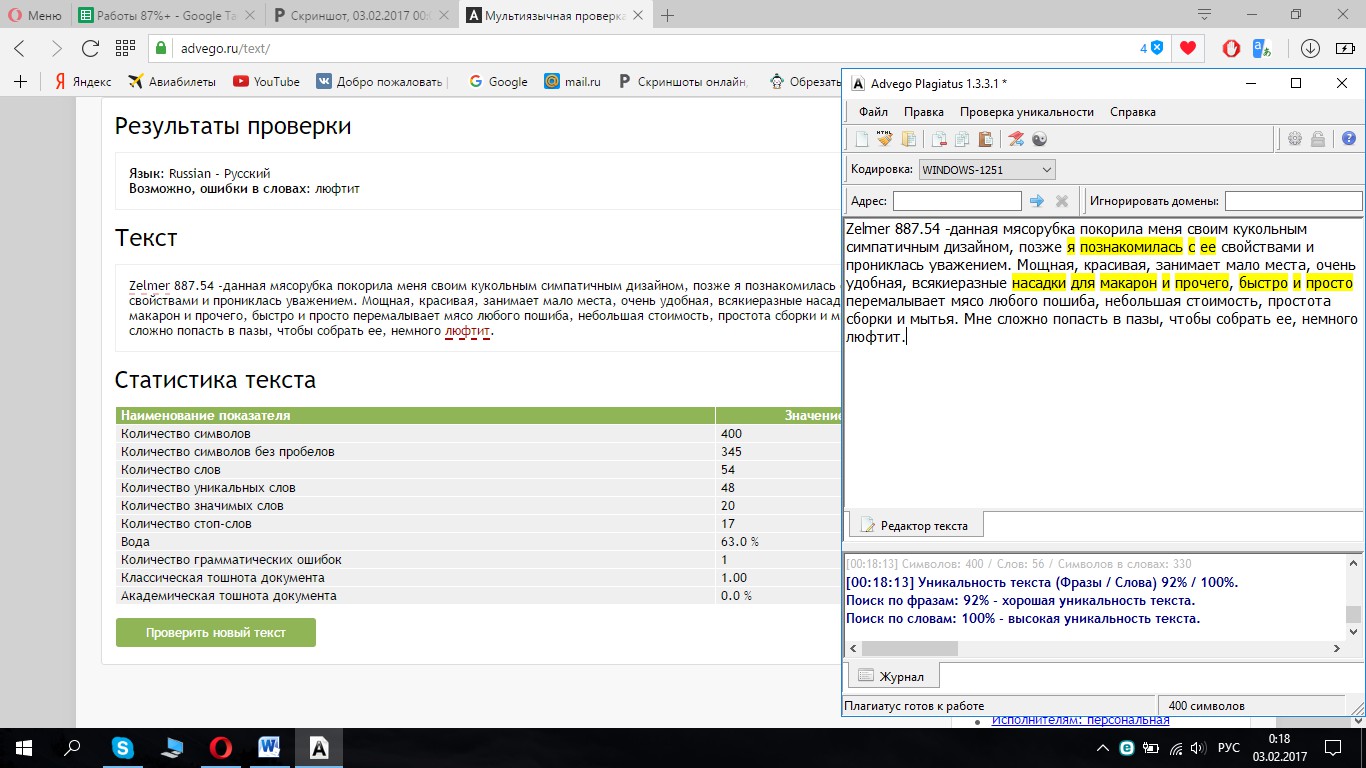Click the Адрес input field
This screenshot has width=1366, height=768.
pos(957,201)
